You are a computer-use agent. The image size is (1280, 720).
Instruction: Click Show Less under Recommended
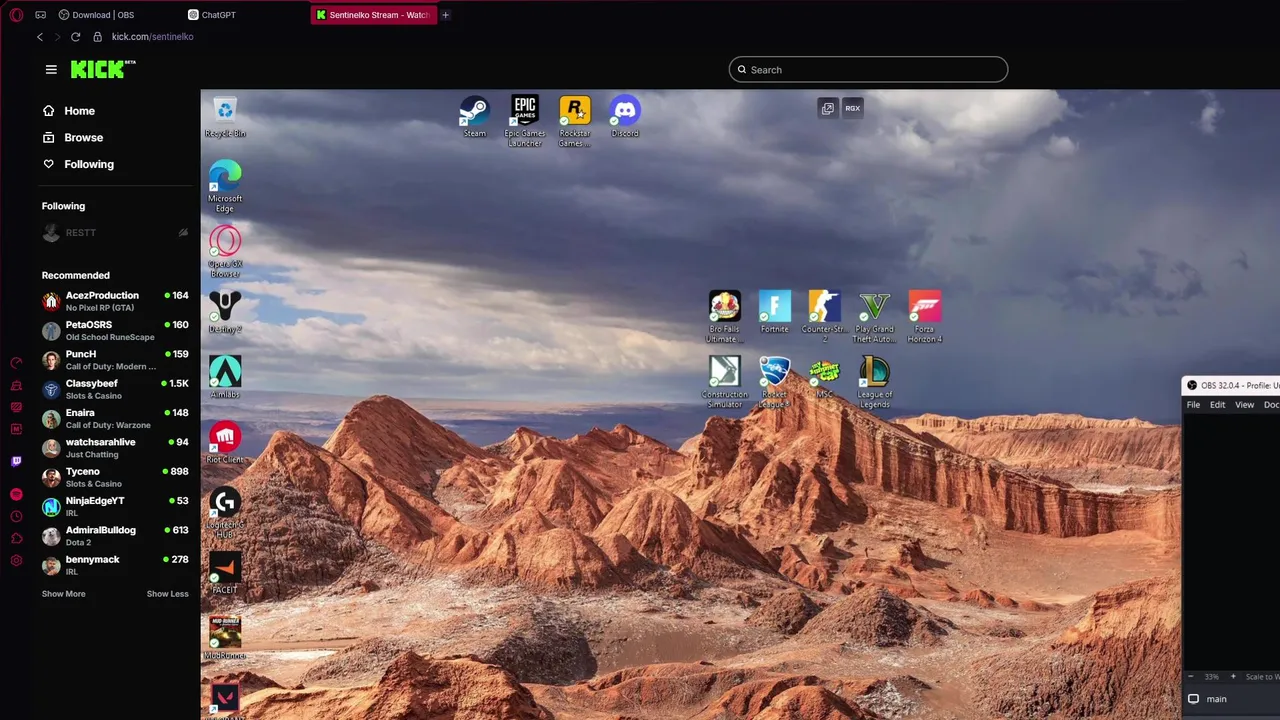167,594
